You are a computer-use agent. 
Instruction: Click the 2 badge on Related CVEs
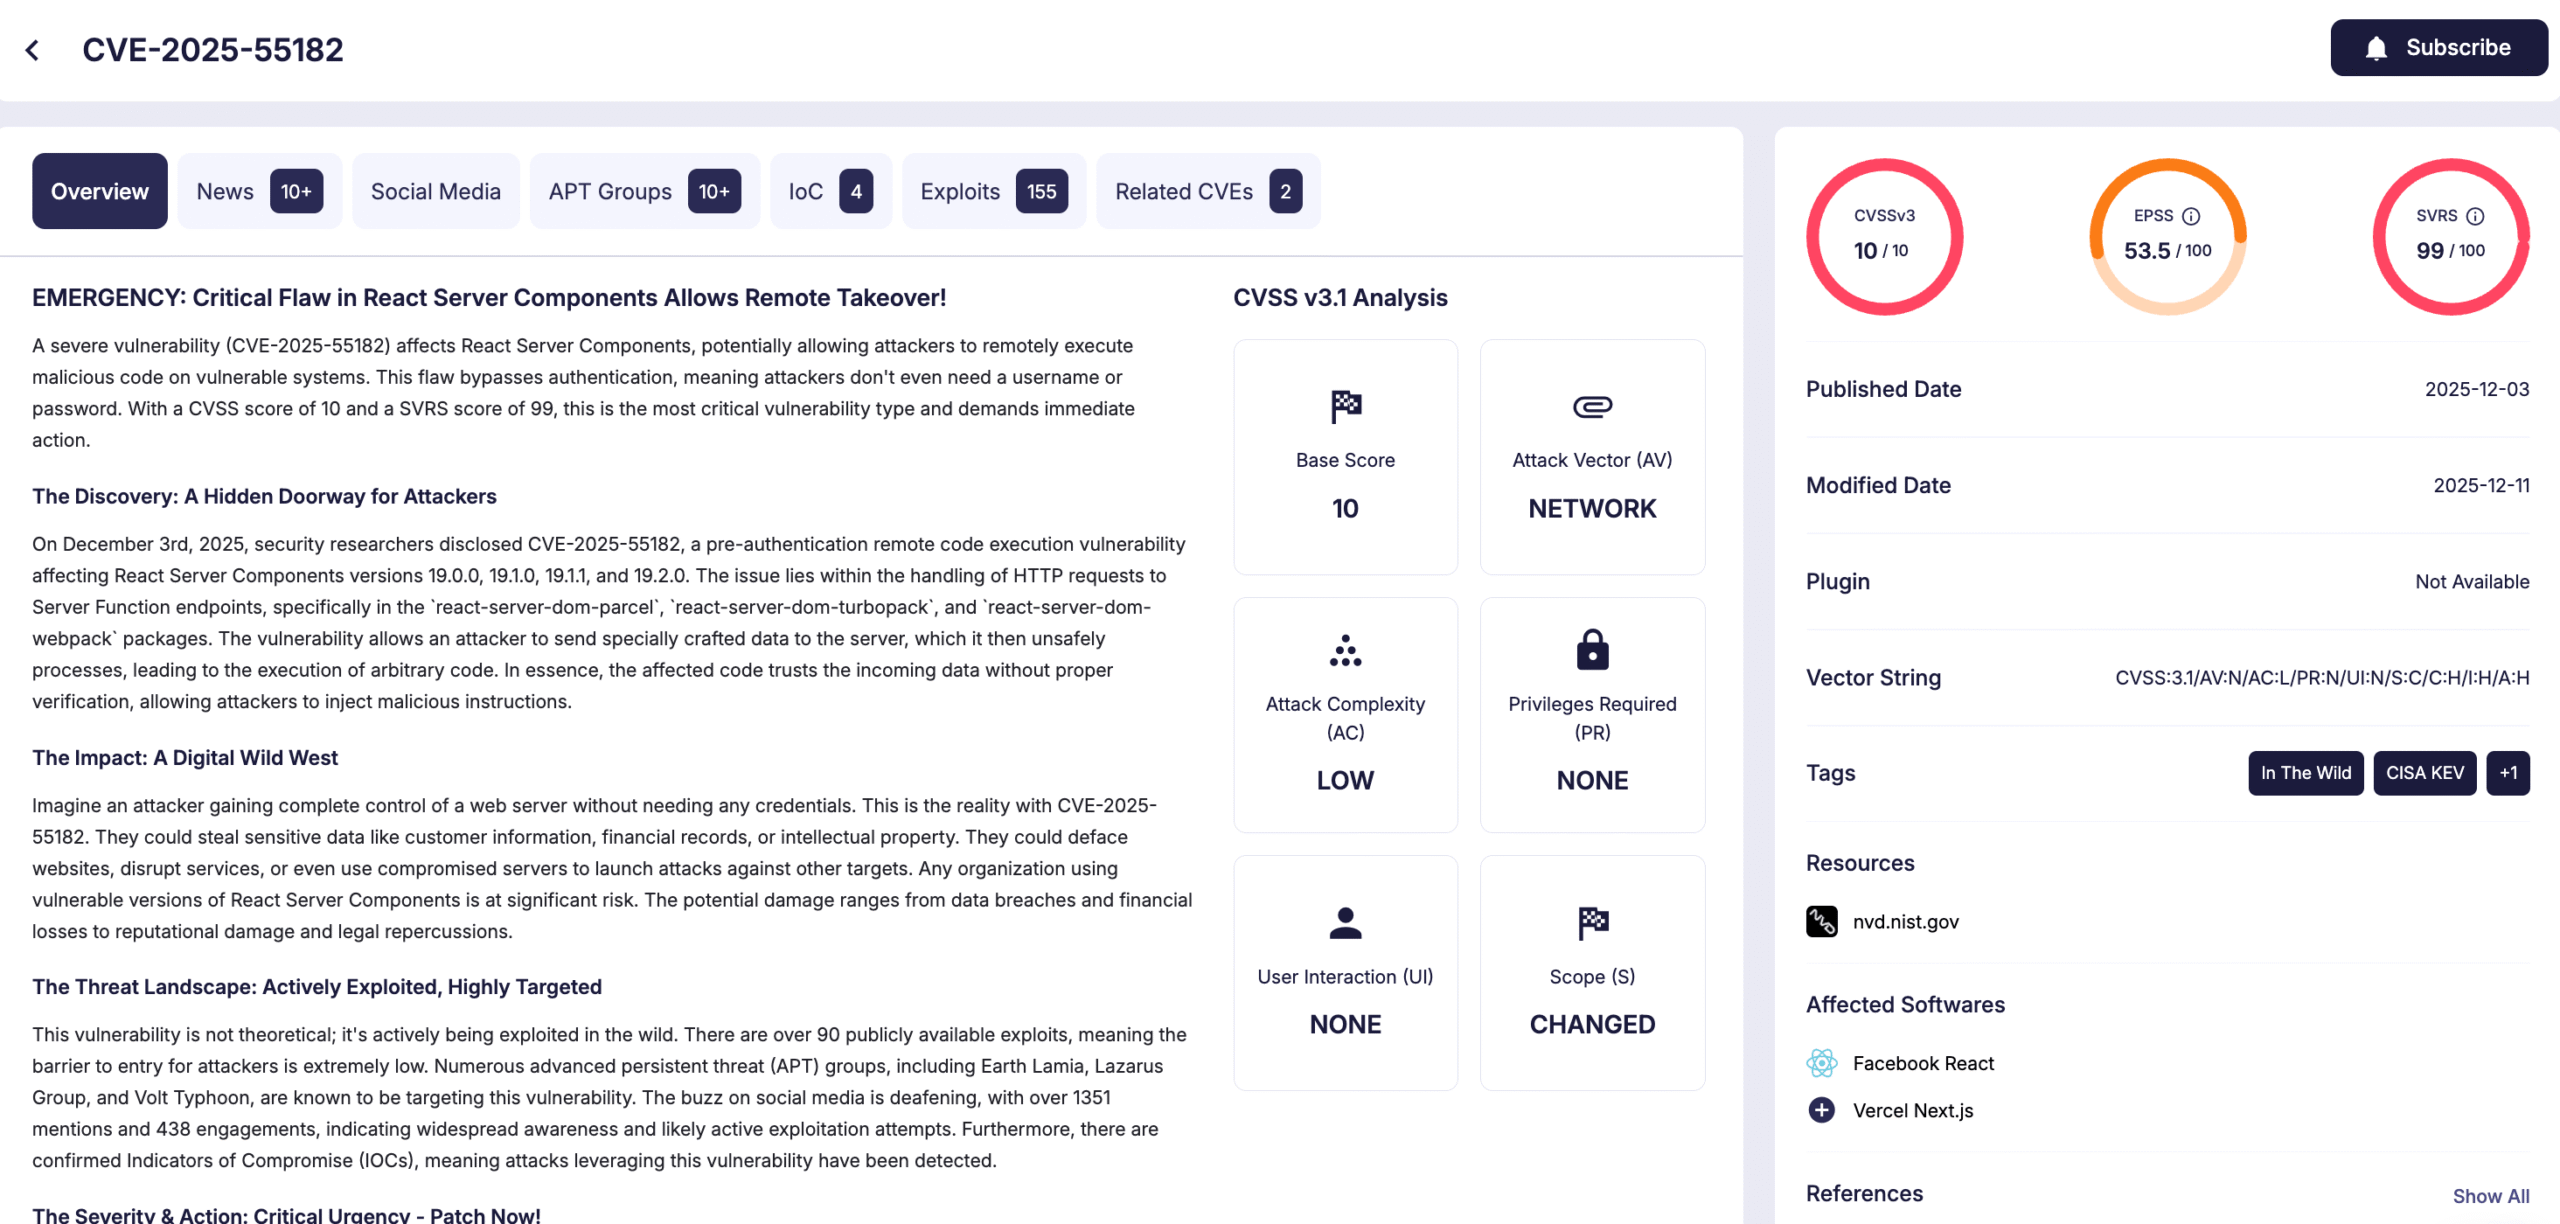(1286, 191)
